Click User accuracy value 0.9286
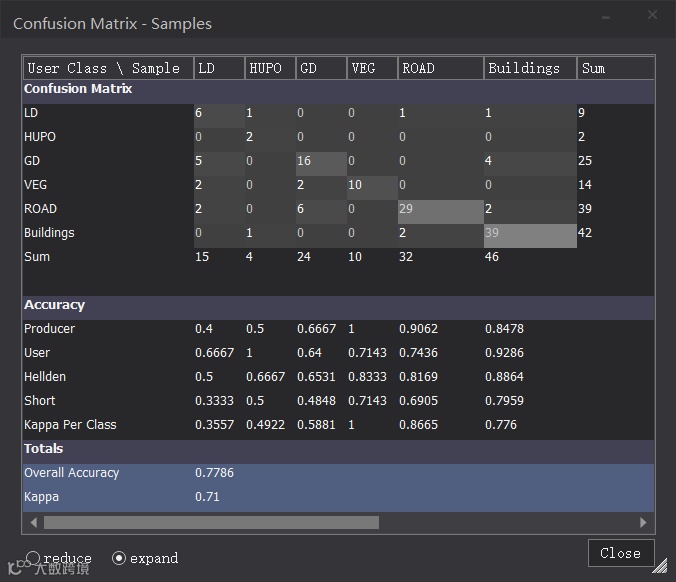The width and height of the screenshot is (676, 582). (504, 353)
